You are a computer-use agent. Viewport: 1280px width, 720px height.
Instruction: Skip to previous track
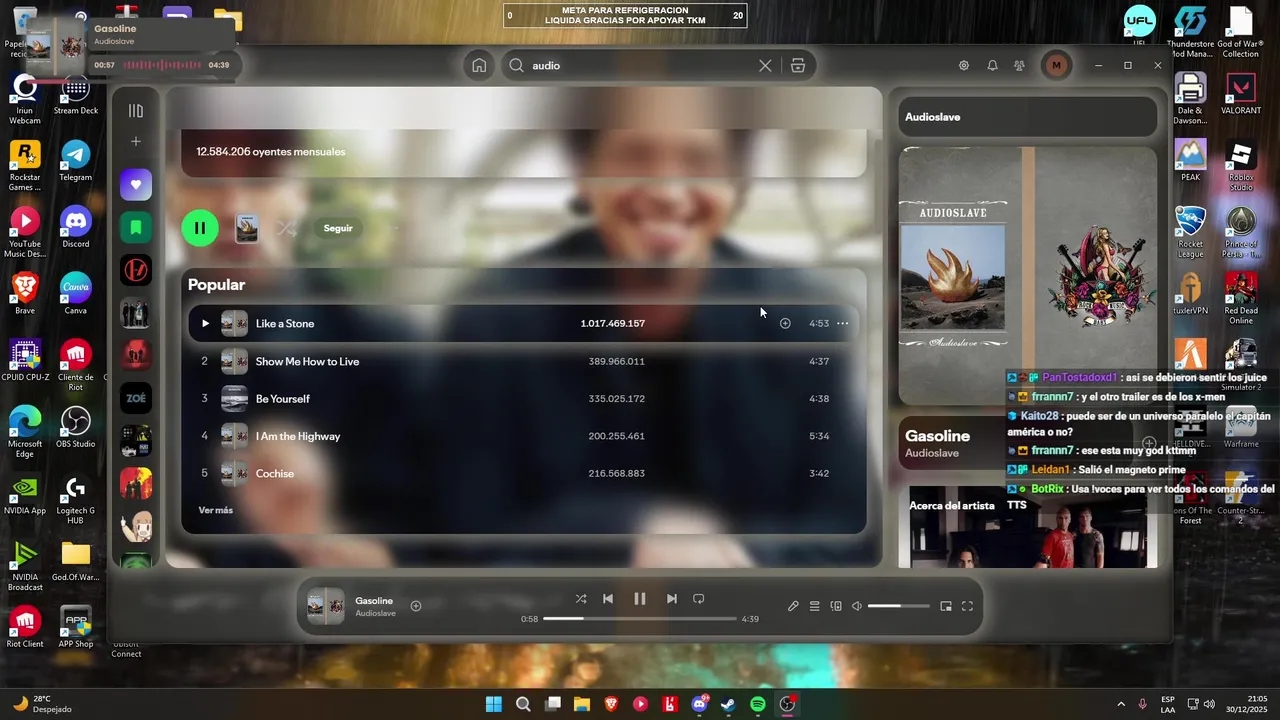coord(608,599)
